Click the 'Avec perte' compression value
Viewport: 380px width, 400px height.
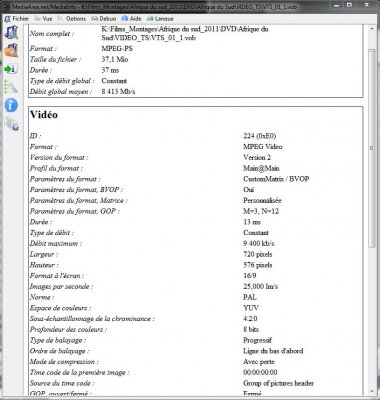259,362
